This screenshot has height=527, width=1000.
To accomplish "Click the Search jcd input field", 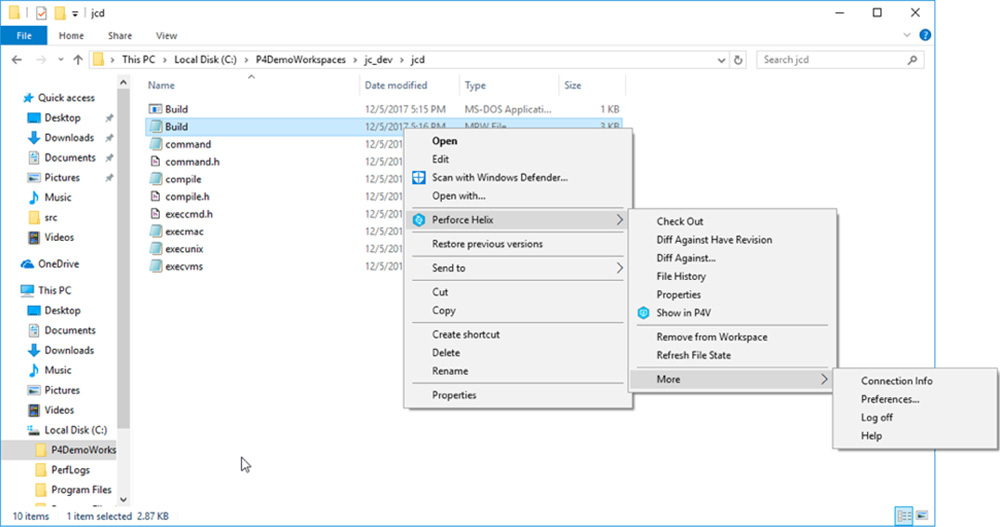I will click(x=835, y=60).
